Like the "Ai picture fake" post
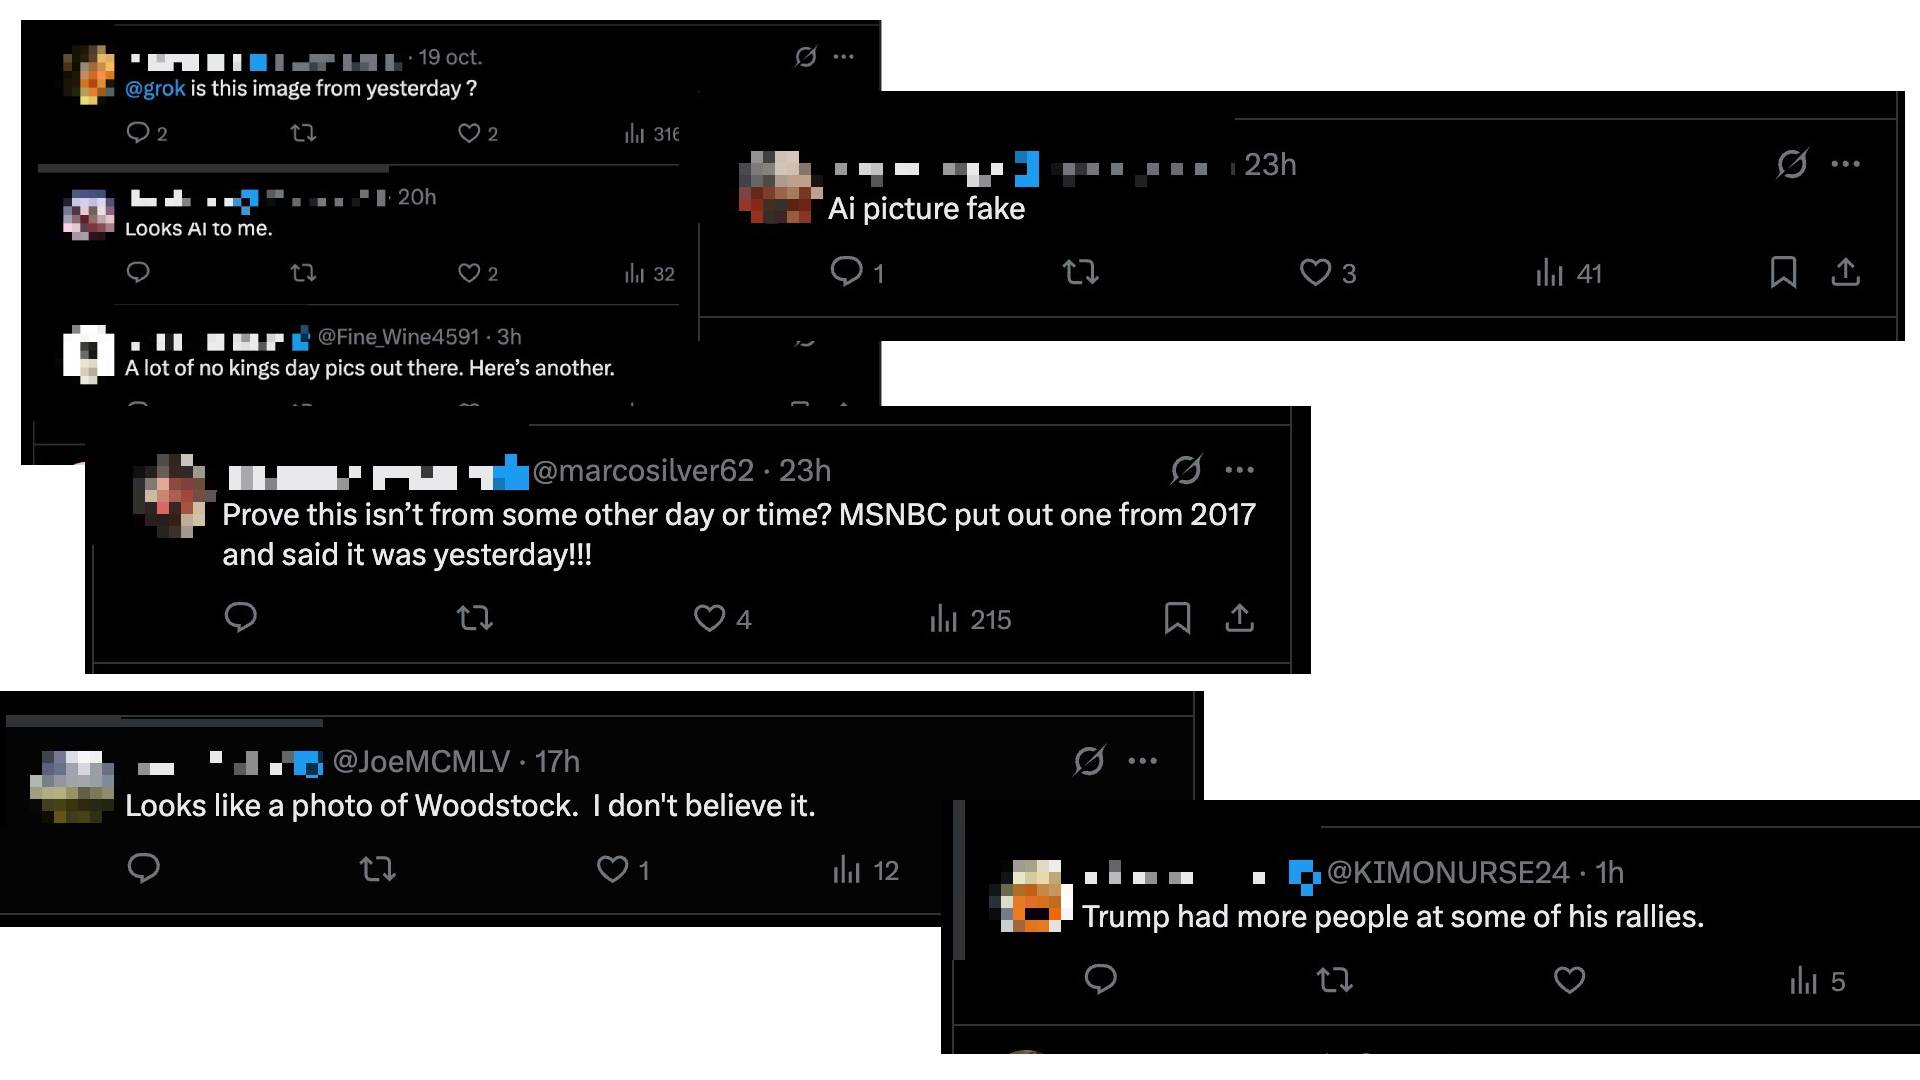This screenshot has height=1080, width=1920. pyautogui.click(x=1315, y=272)
